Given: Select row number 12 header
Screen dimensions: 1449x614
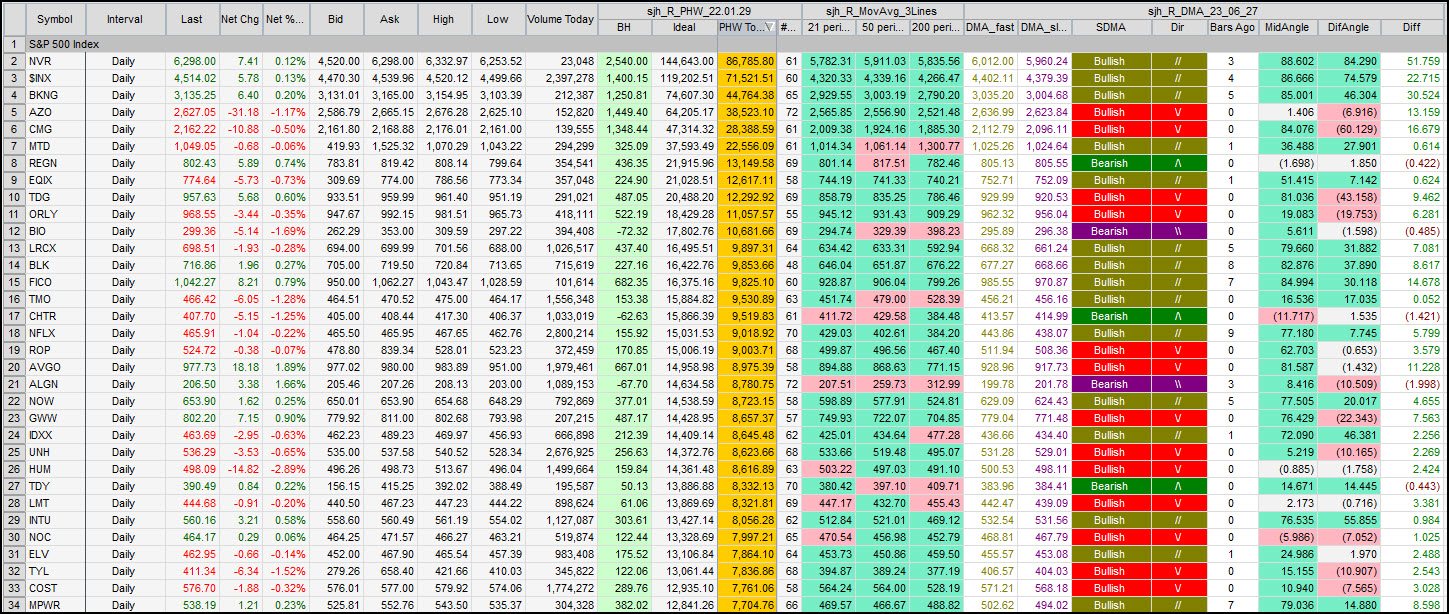Looking at the screenshot, I should point(14,231).
